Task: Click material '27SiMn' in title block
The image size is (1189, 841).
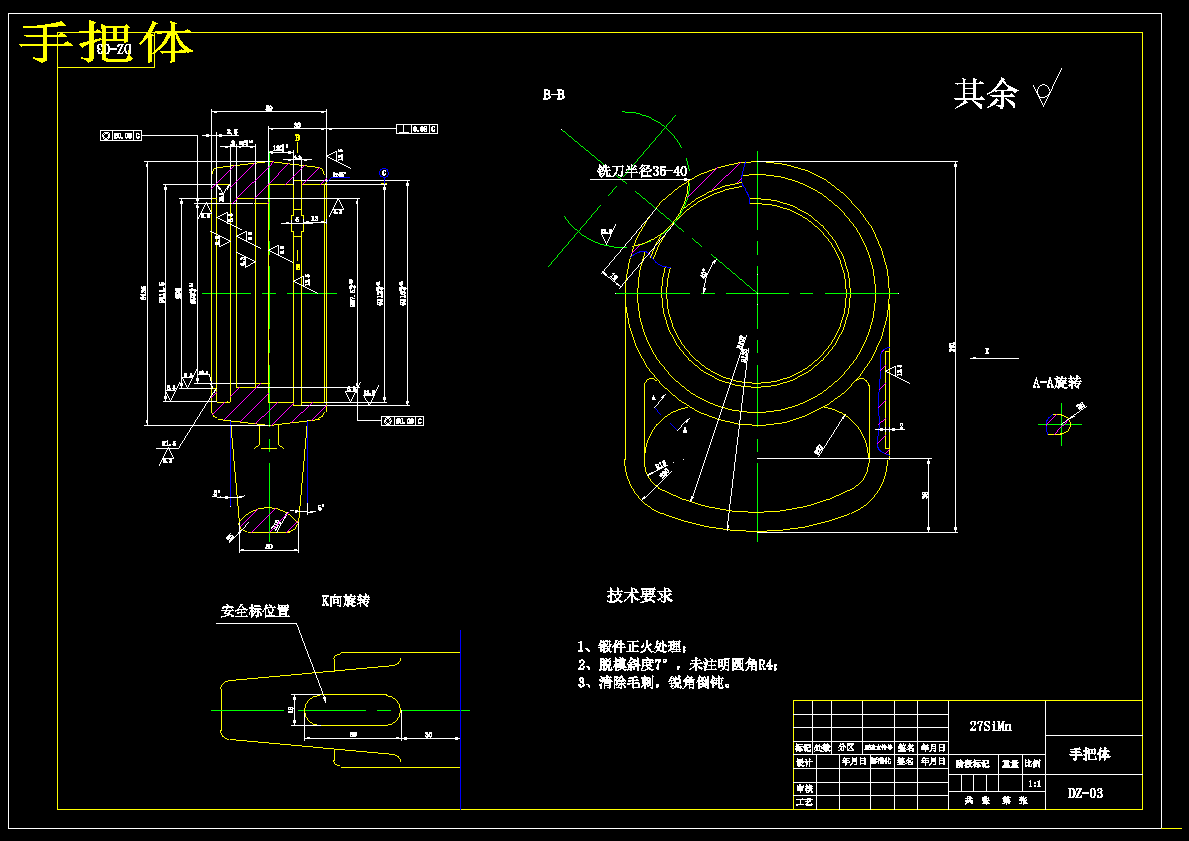Action: pyautogui.click(x=990, y=726)
